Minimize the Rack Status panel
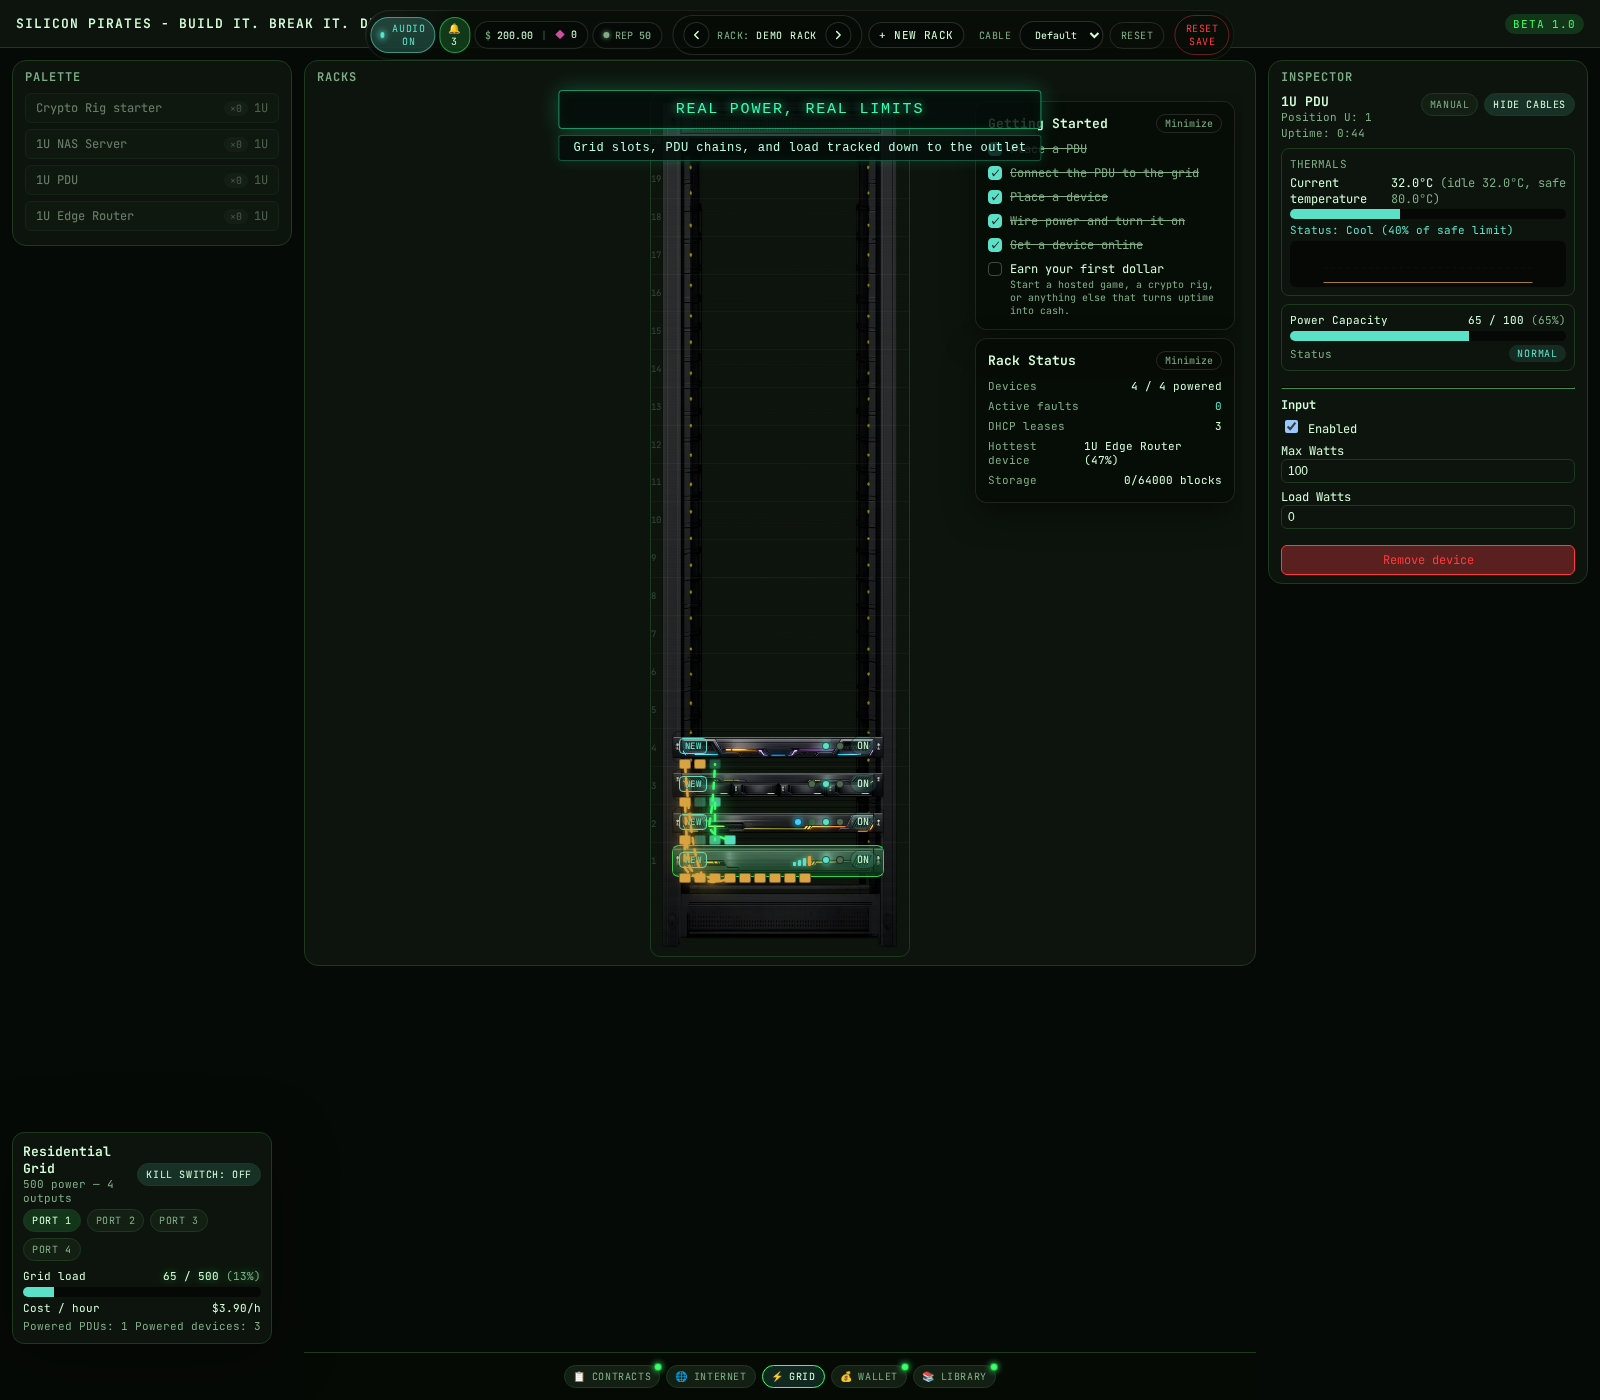1600x1400 pixels. pyautogui.click(x=1189, y=361)
